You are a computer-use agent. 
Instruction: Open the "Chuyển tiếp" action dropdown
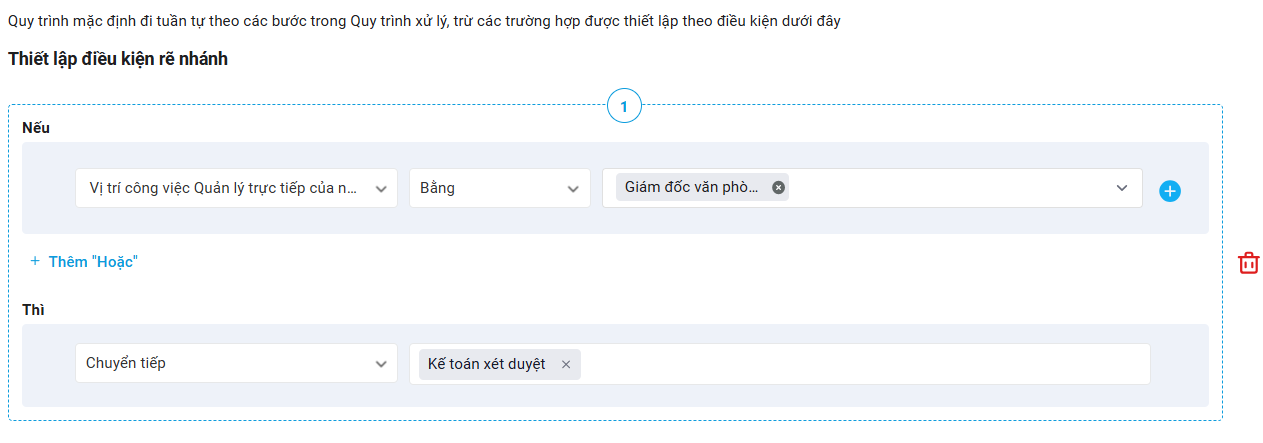tap(220, 364)
